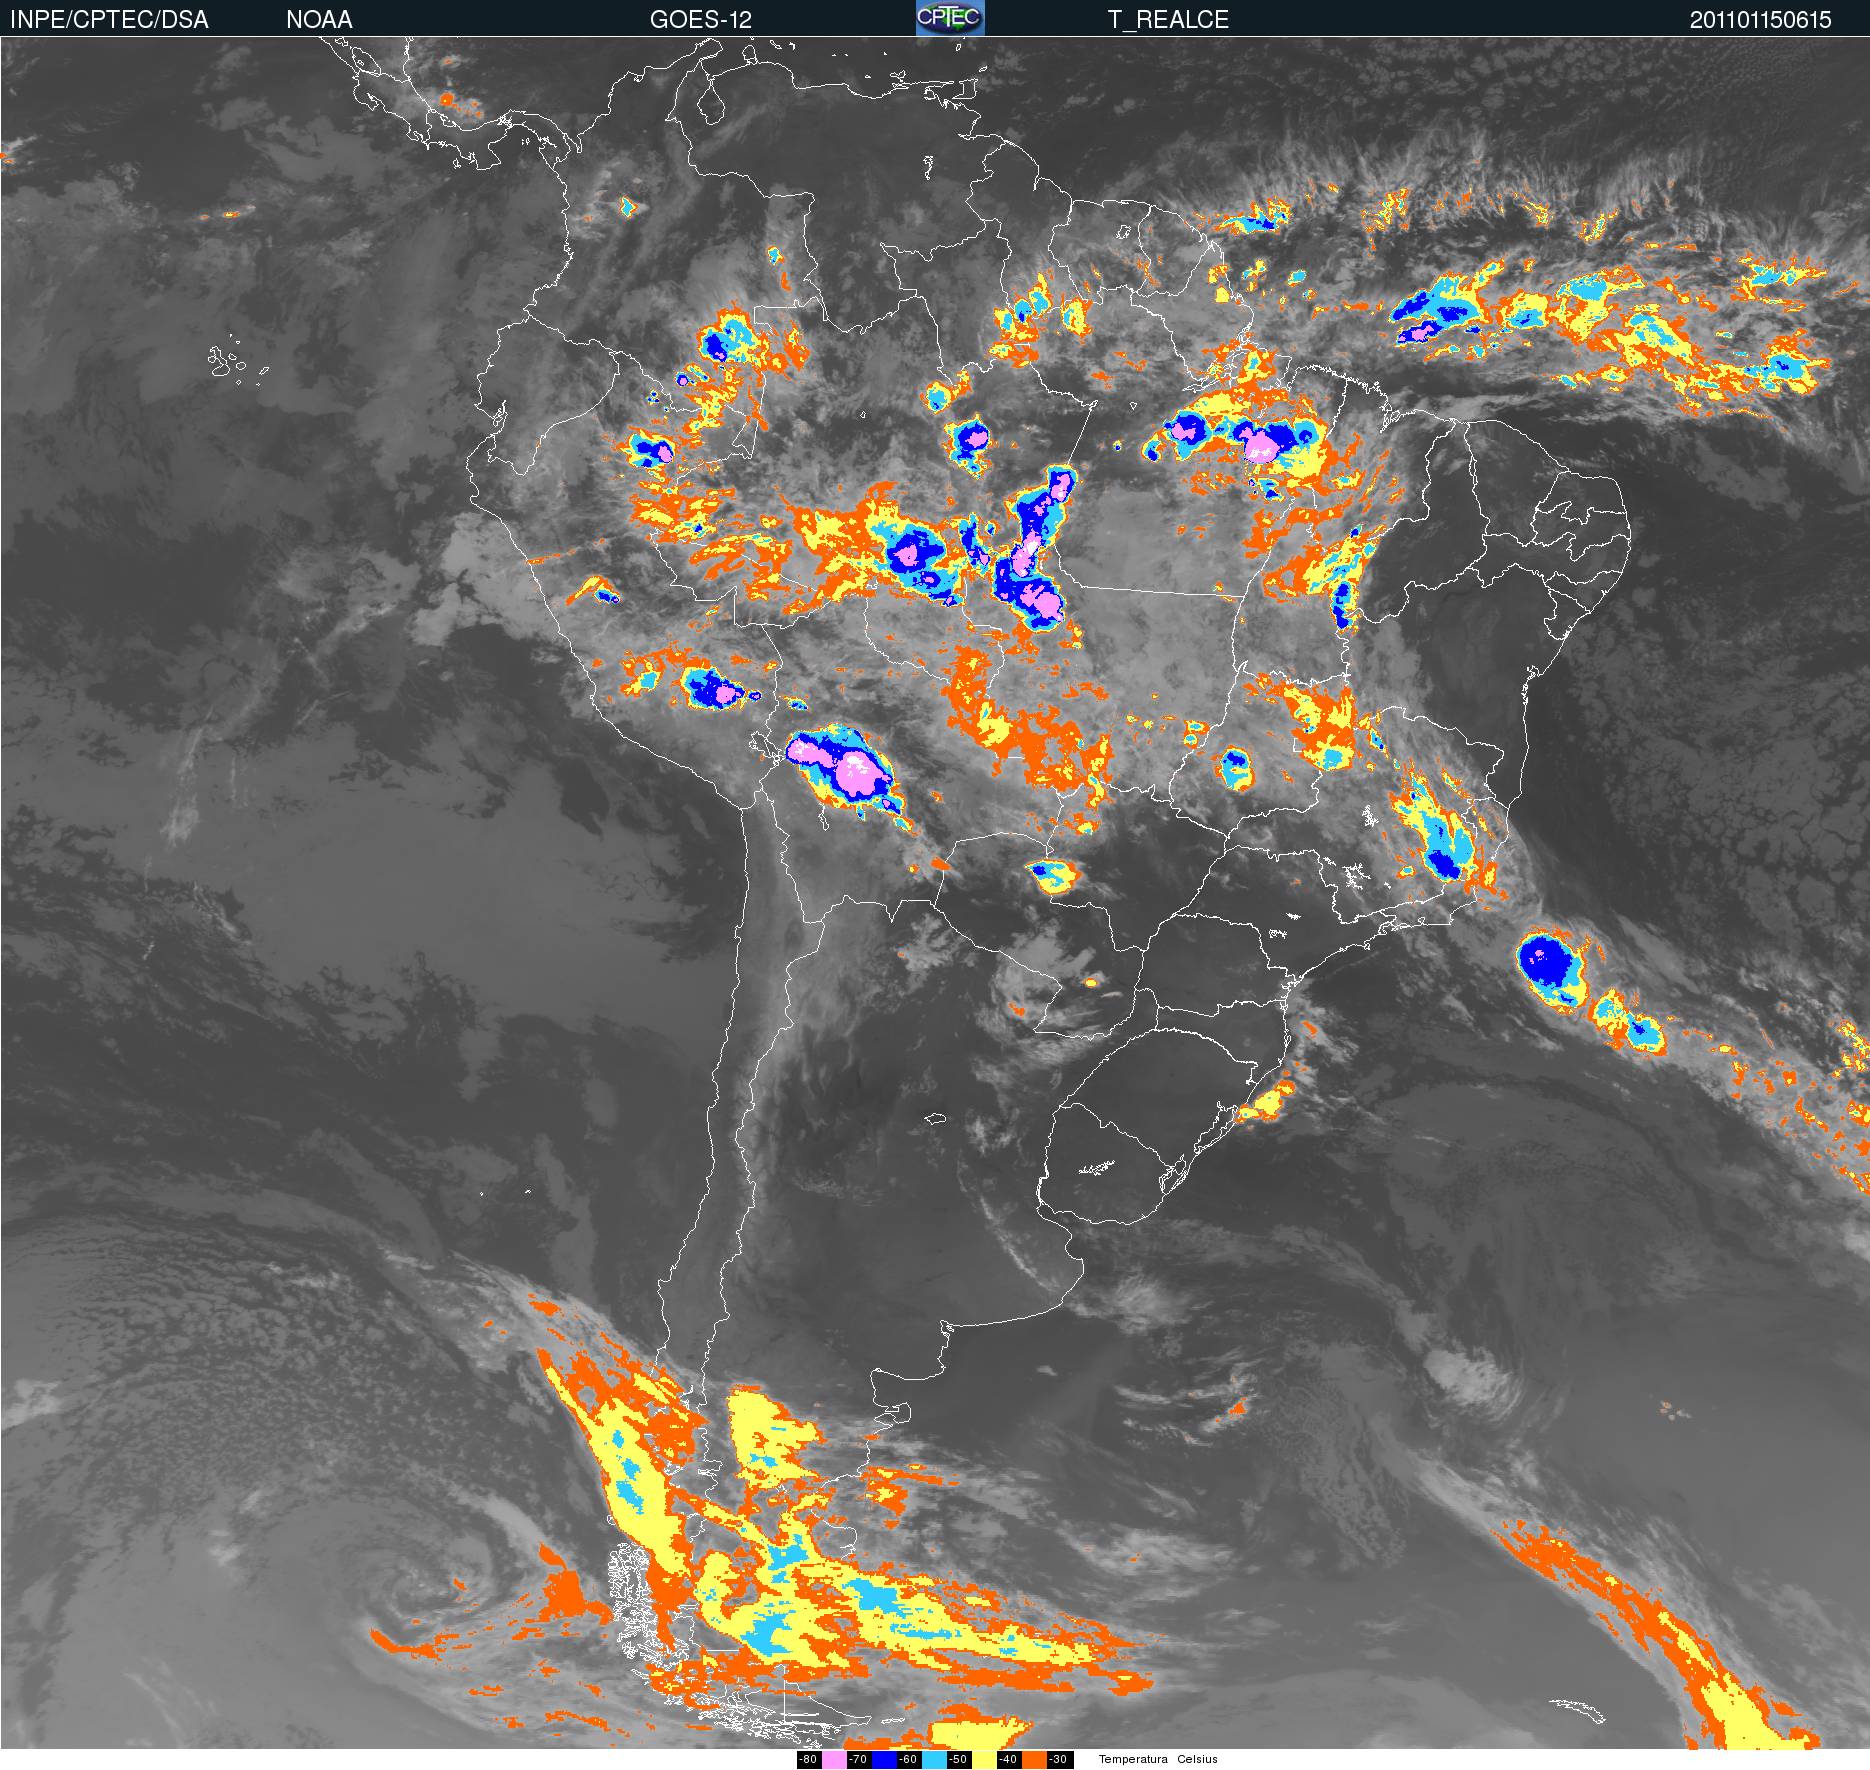Viewport: 1870px width, 1770px height.
Task: Click the yellow legend swatch
Action: click(984, 1760)
